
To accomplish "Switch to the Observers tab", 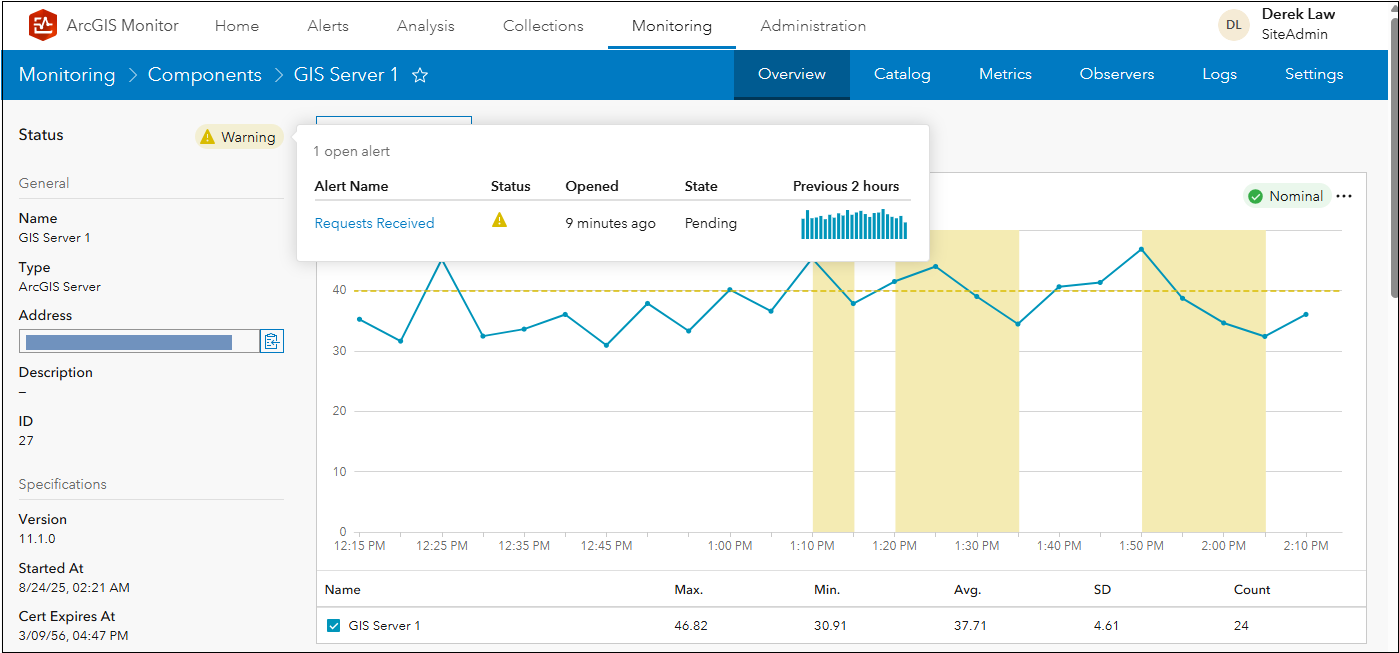I will (x=1117, y=74).
